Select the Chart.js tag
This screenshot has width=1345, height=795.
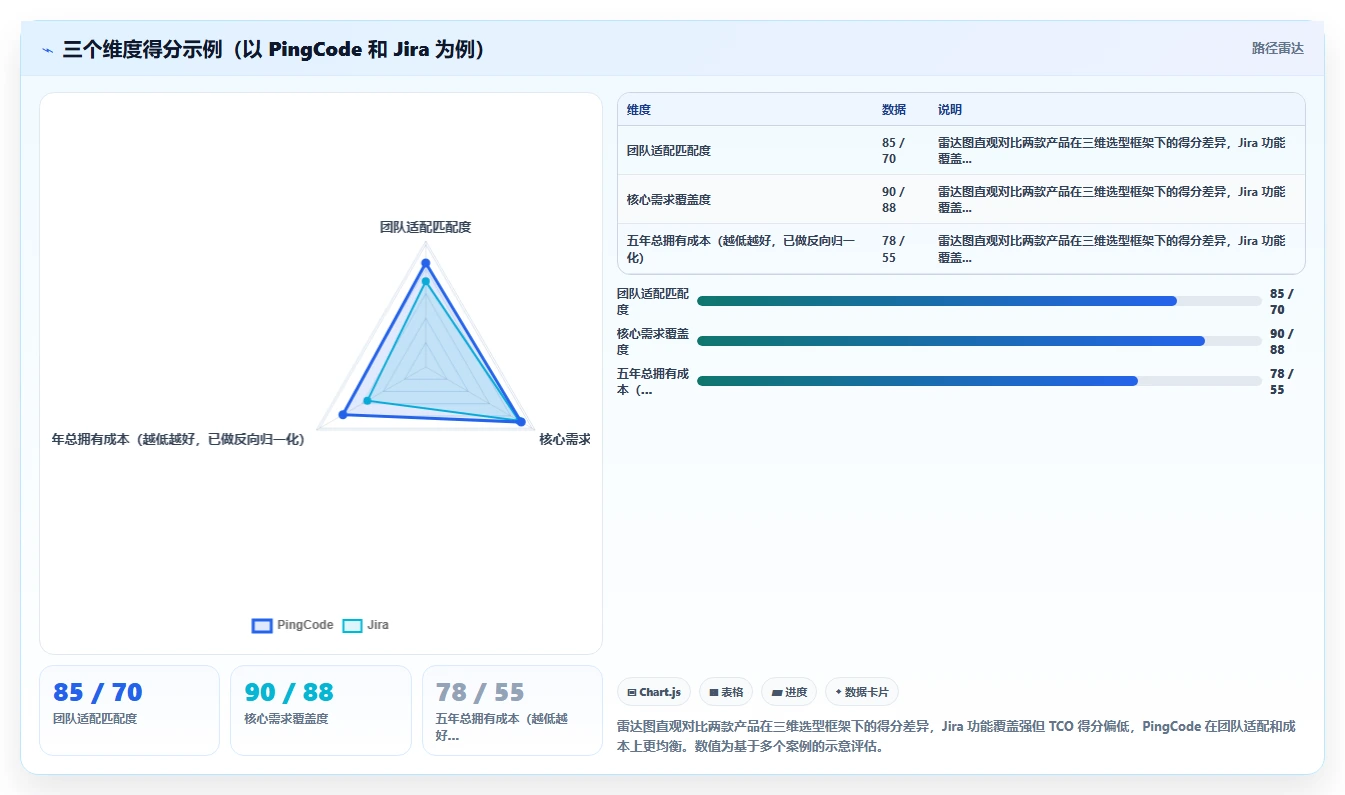tap(654, 692)
